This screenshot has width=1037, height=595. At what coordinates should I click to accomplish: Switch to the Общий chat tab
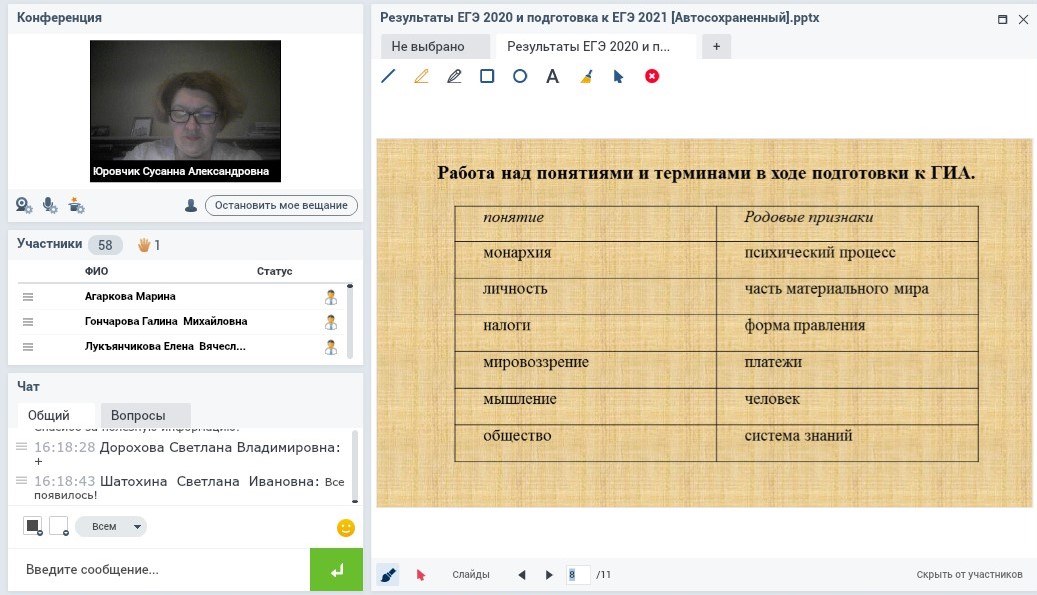(x=56, y=415)
